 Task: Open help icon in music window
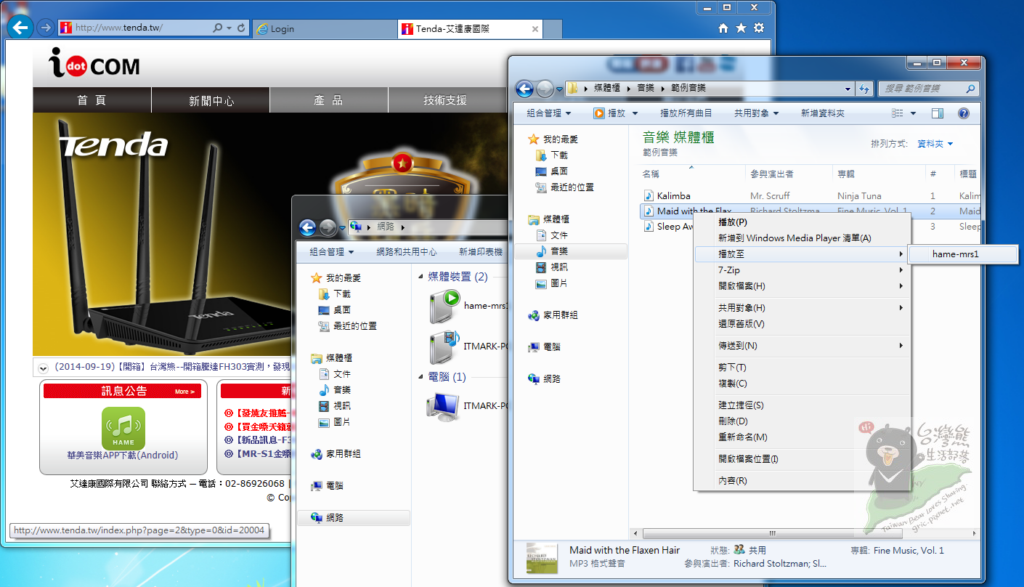point(963,114)
